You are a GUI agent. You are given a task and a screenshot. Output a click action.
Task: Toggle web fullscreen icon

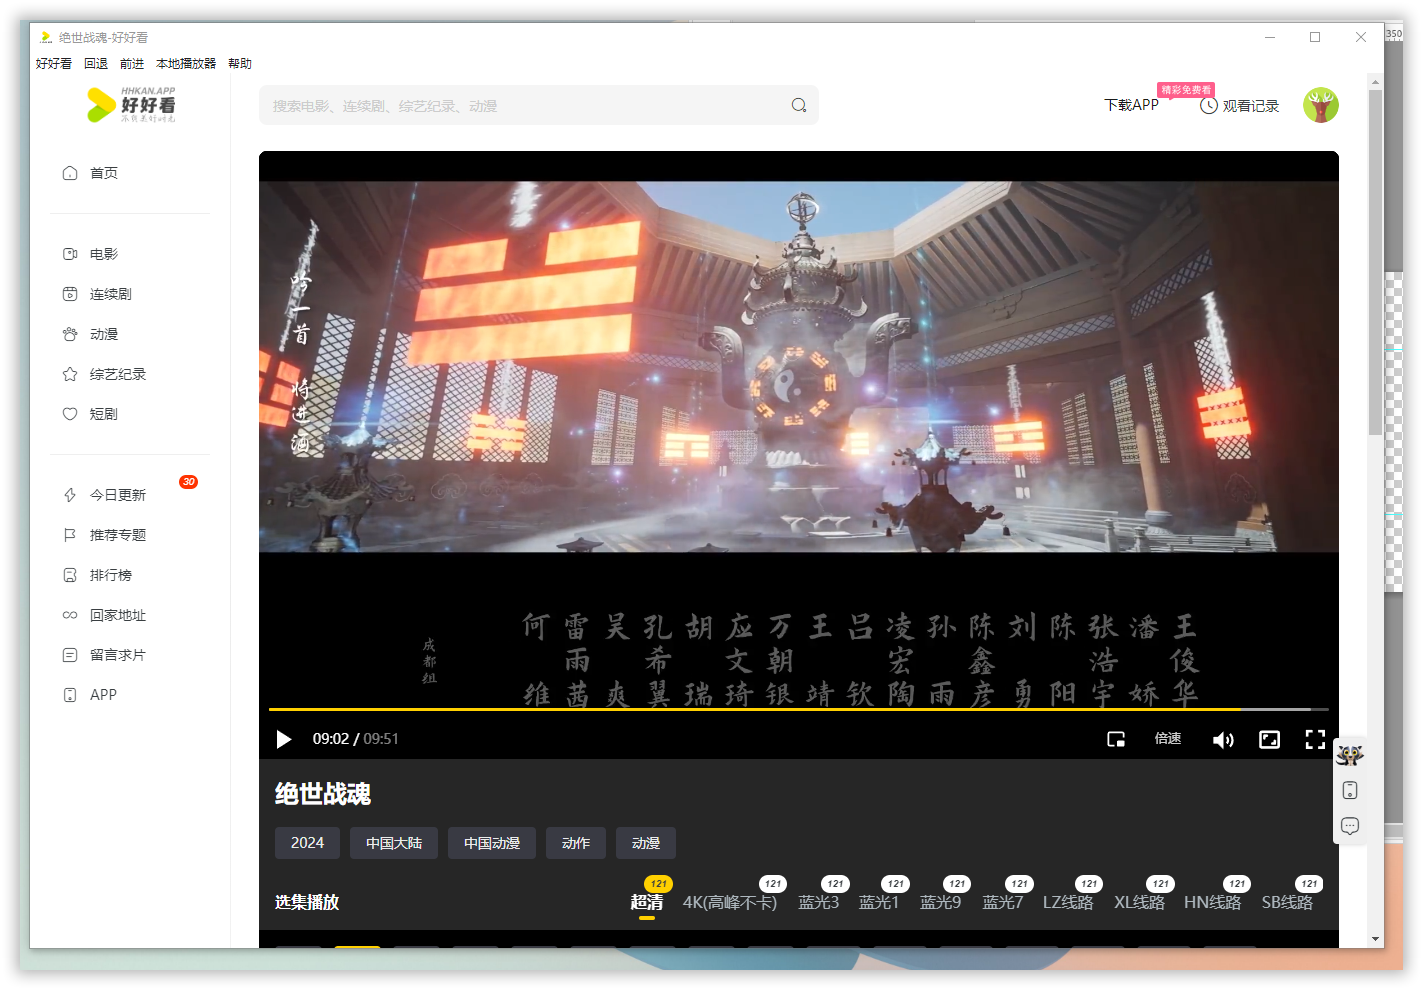pos(1269,739)
